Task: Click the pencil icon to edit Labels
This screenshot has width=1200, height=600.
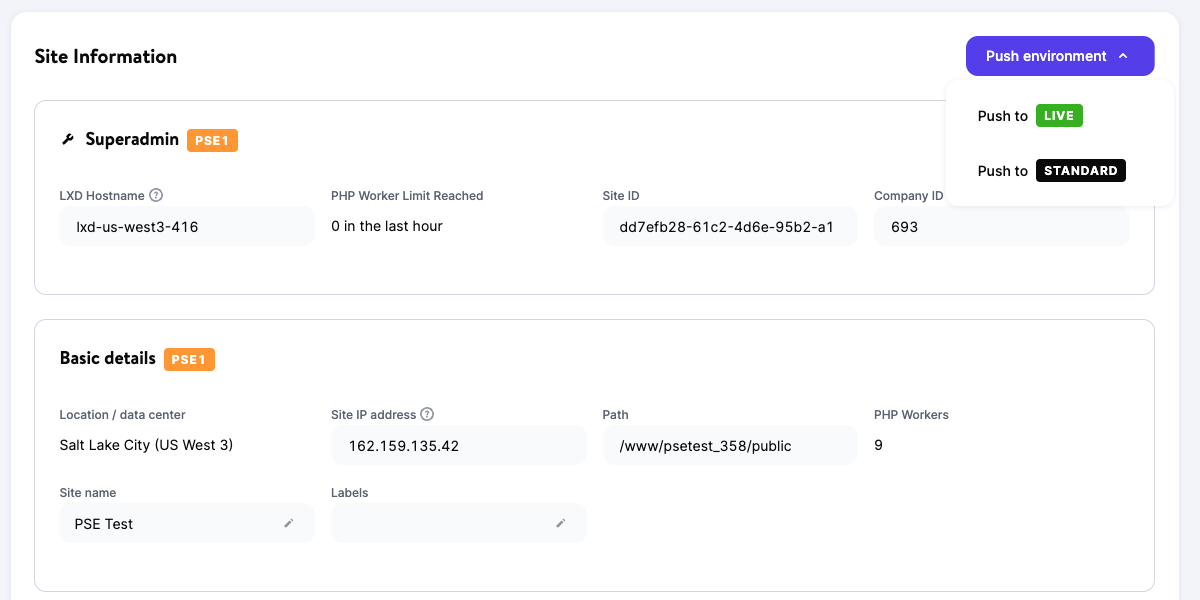Action: point(562,523)
